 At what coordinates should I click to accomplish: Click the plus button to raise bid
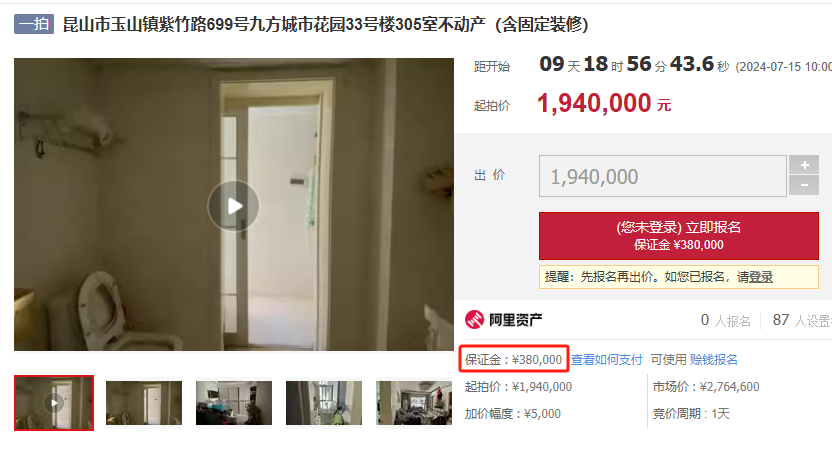click(804, 165)
